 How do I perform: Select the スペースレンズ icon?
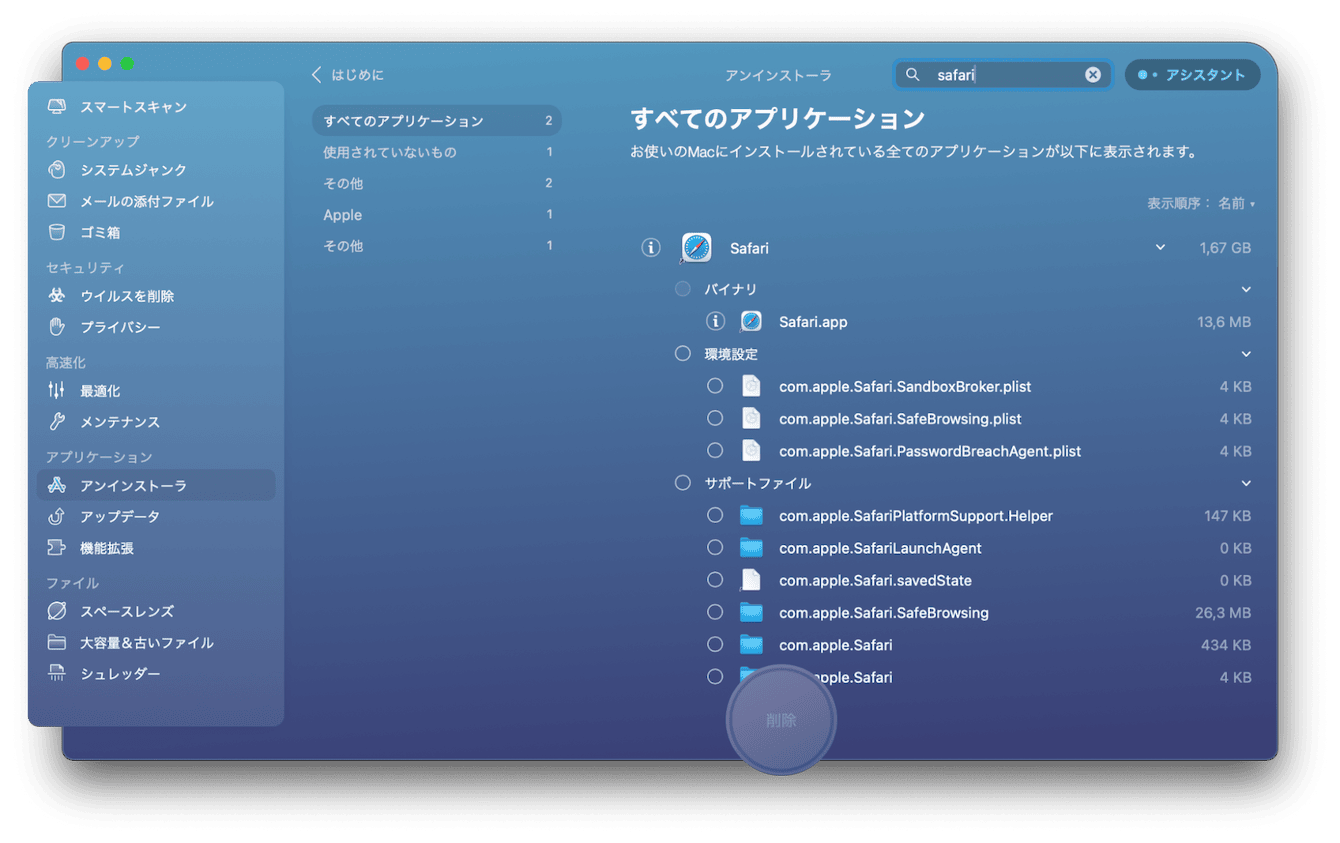(57, 611)
